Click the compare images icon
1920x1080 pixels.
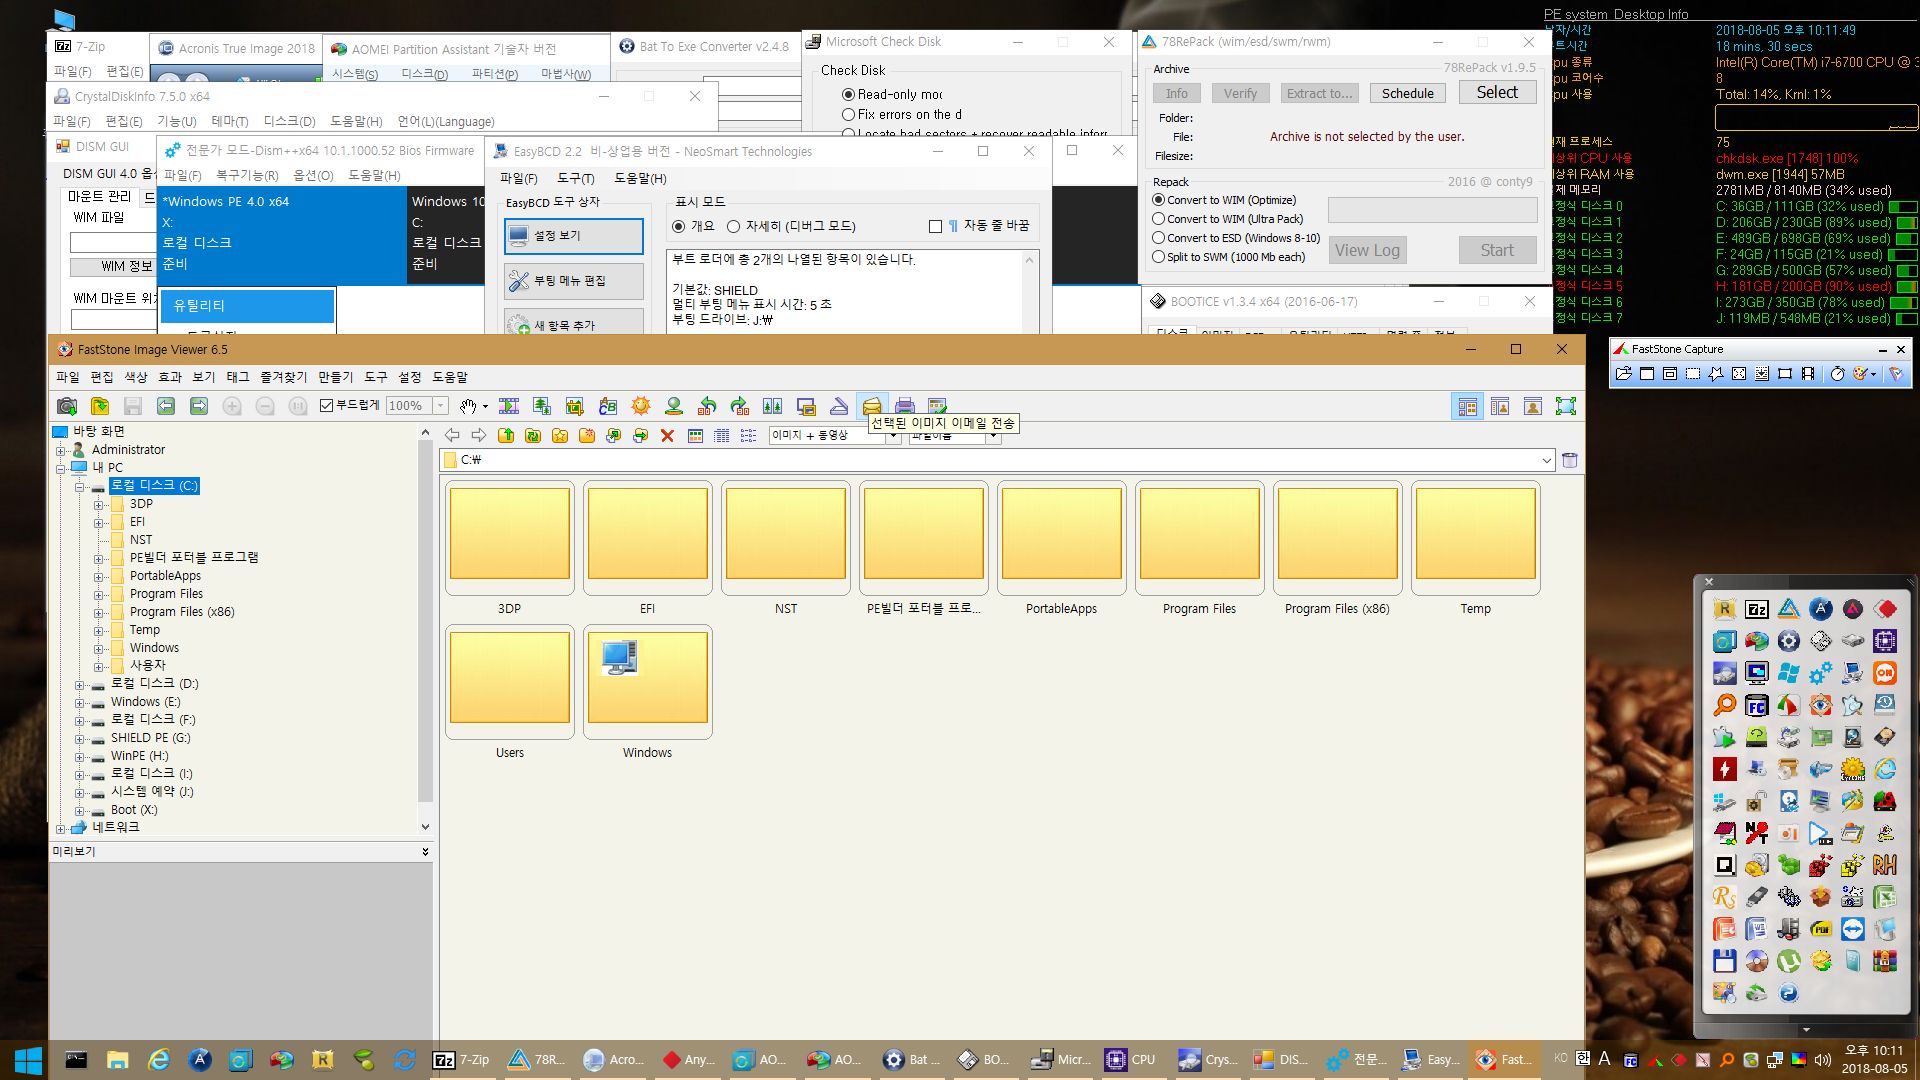[x=773, y=406]
